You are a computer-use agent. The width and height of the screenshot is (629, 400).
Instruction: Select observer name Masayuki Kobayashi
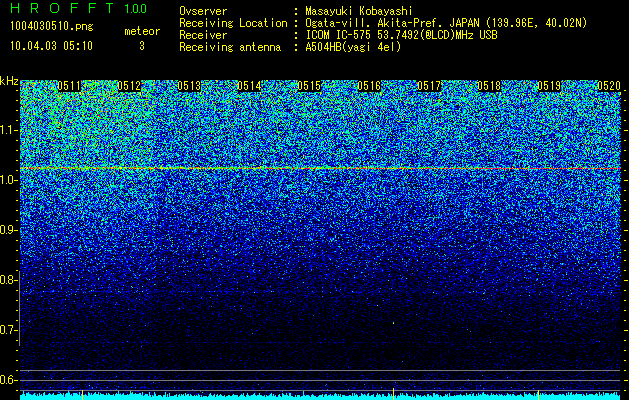(x=359, y=11)
